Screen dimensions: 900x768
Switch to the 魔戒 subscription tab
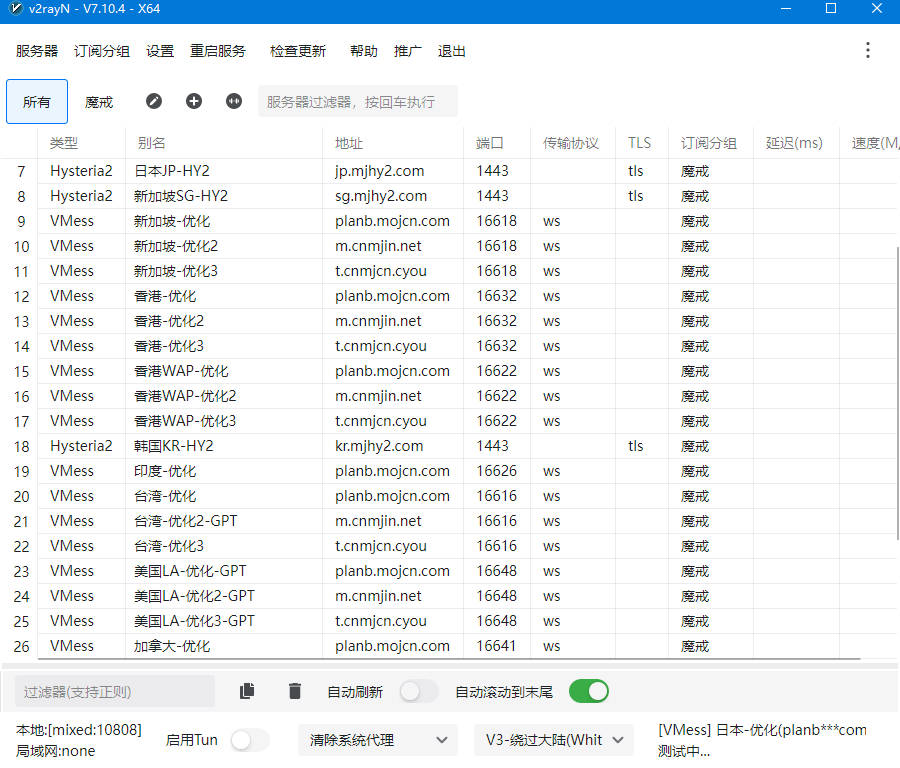[99, 102]
